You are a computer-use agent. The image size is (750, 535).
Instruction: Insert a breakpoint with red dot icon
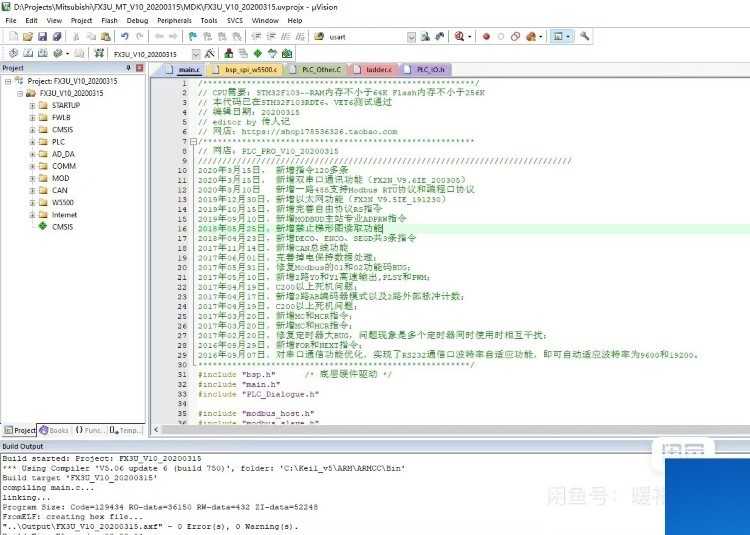tap(486, 36)
